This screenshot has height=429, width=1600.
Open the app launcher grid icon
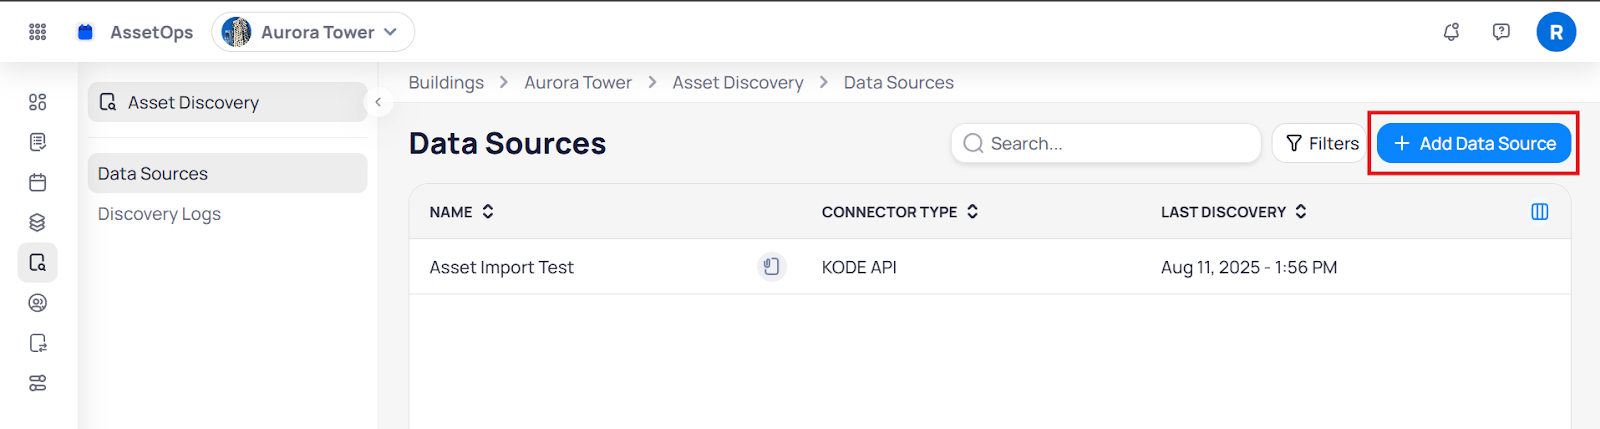38,32
